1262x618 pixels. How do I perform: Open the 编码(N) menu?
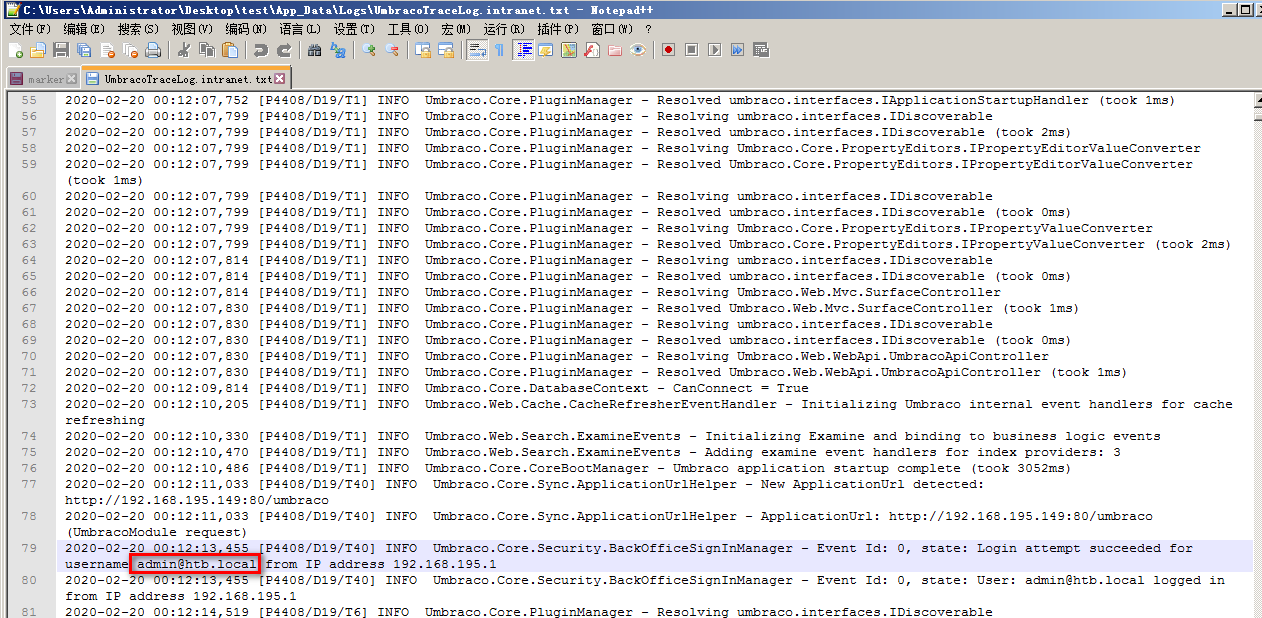tap(246, 29)
